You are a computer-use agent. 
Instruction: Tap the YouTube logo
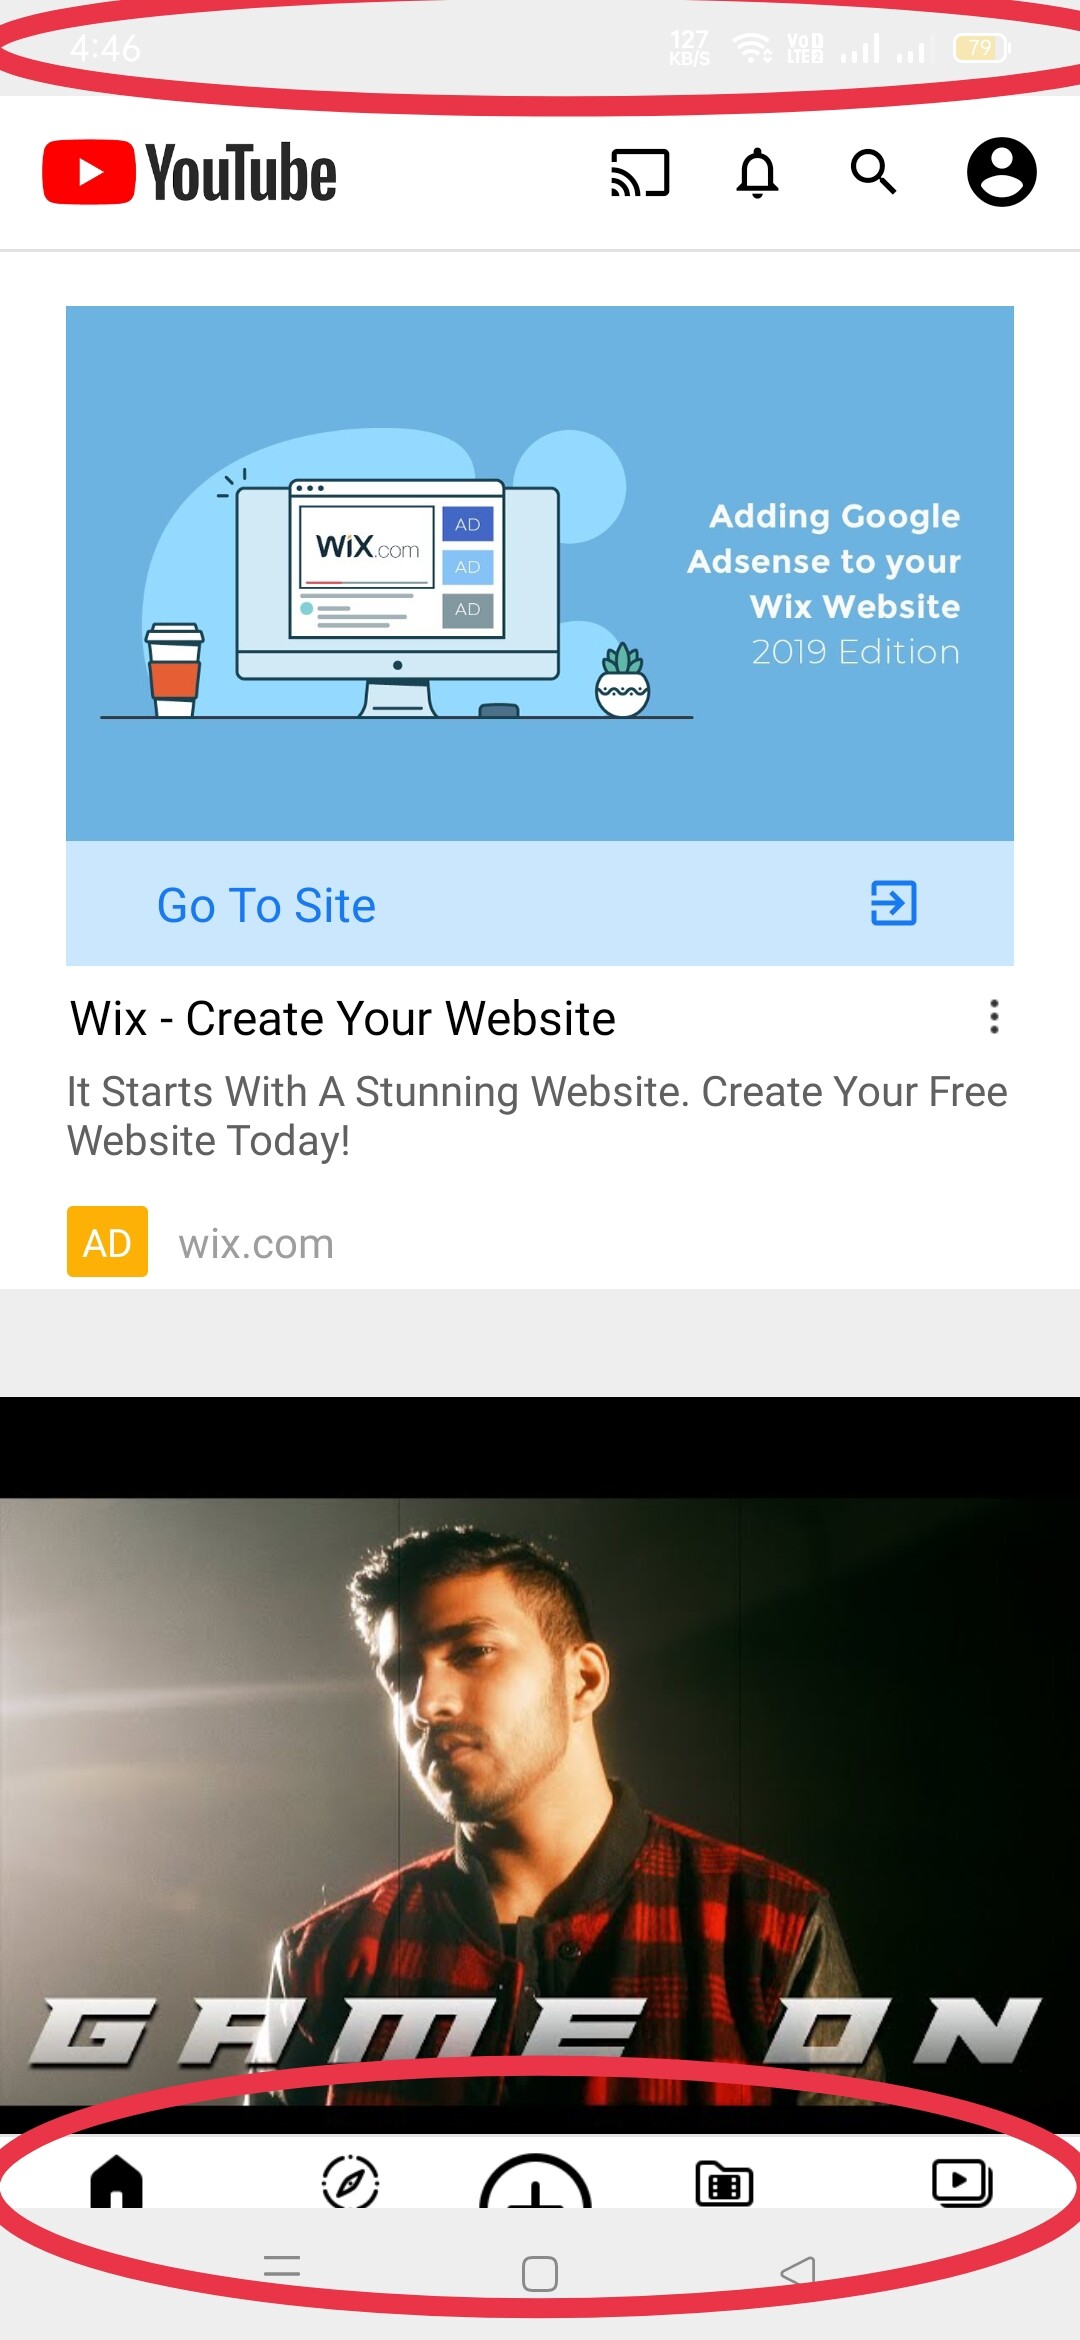pos(189,172)
